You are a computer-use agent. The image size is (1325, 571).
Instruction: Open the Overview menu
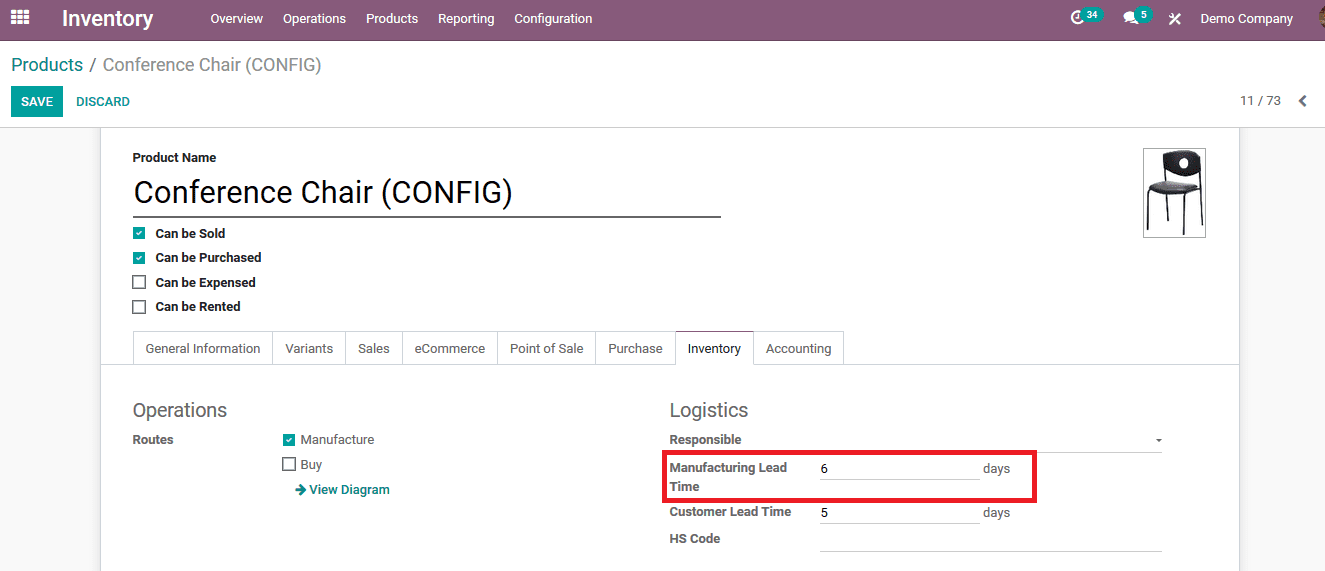tap(237, 19)
